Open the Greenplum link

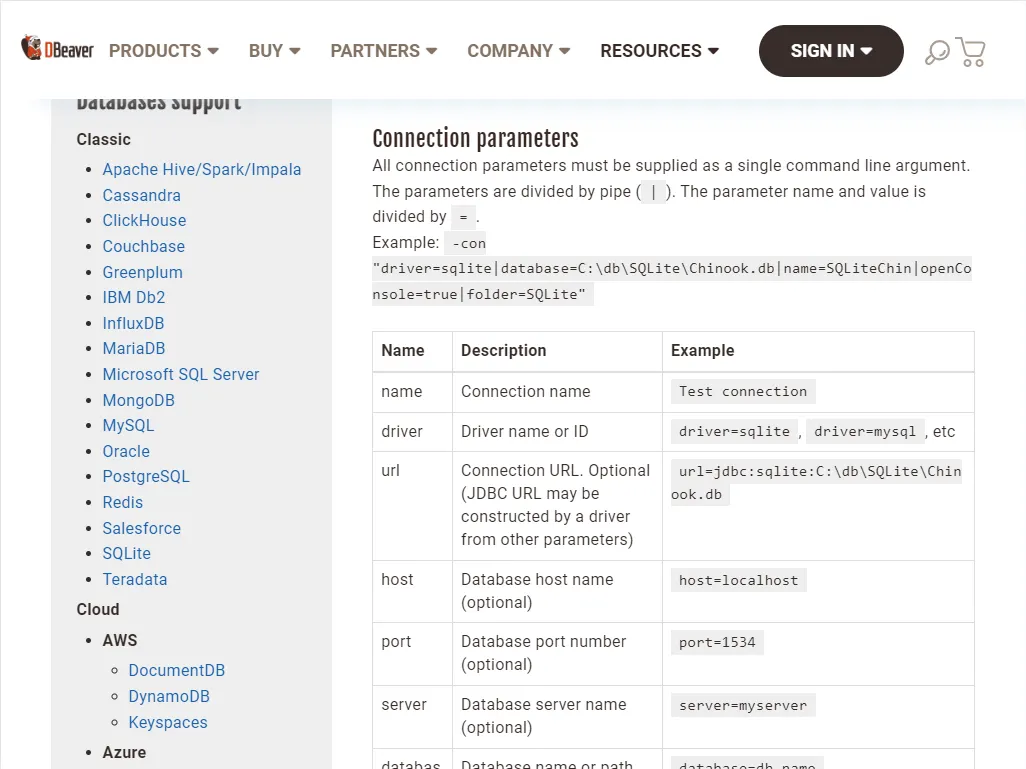click(143, 272)
